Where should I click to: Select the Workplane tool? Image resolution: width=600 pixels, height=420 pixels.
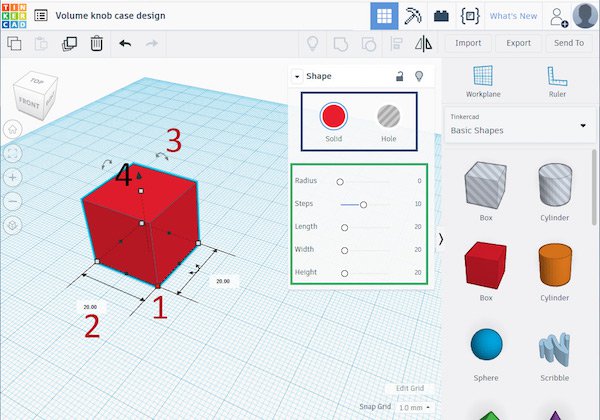(x=483, y=82)
